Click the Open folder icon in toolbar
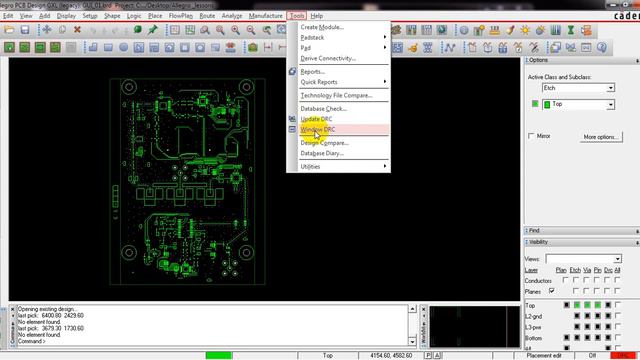This screenshot has width=640, height=360. 9,30
